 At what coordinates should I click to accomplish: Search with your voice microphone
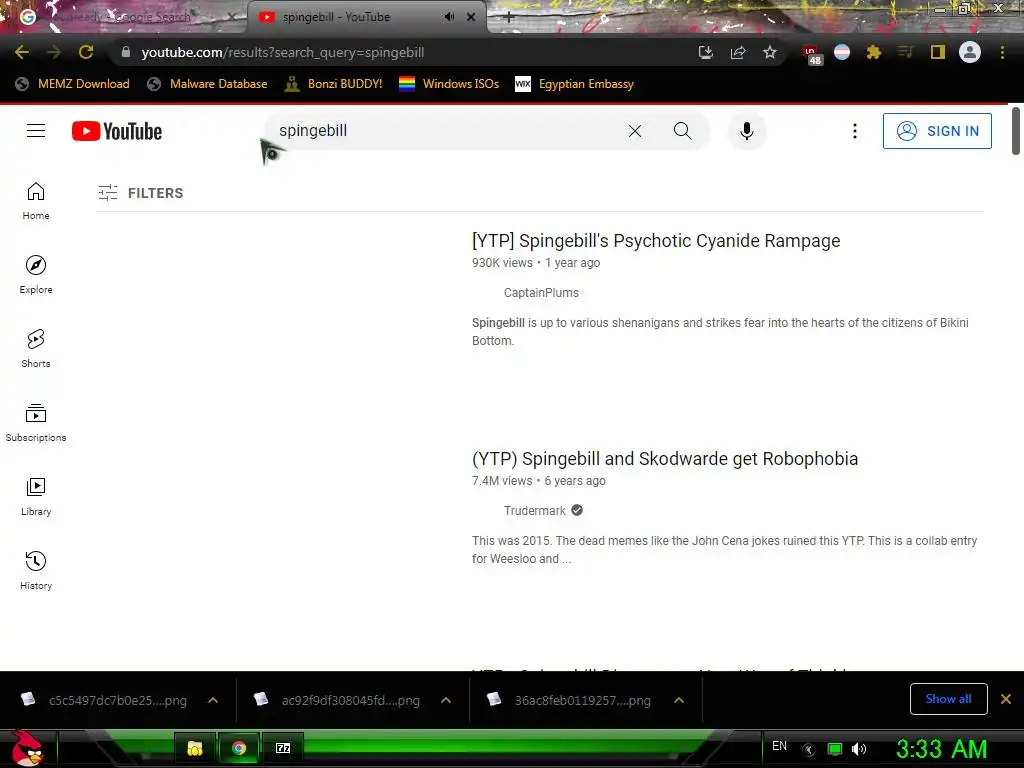pos(746,131)
